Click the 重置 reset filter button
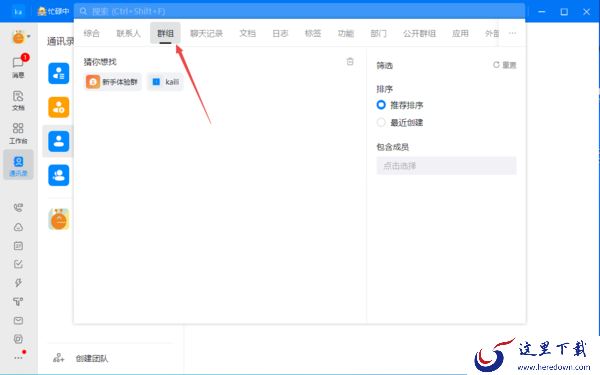600x375 pixels. click(505, 65)
